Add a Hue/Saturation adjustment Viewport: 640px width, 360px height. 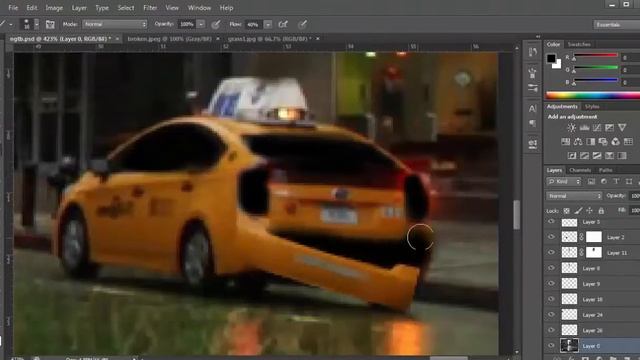tap(565, 142)
